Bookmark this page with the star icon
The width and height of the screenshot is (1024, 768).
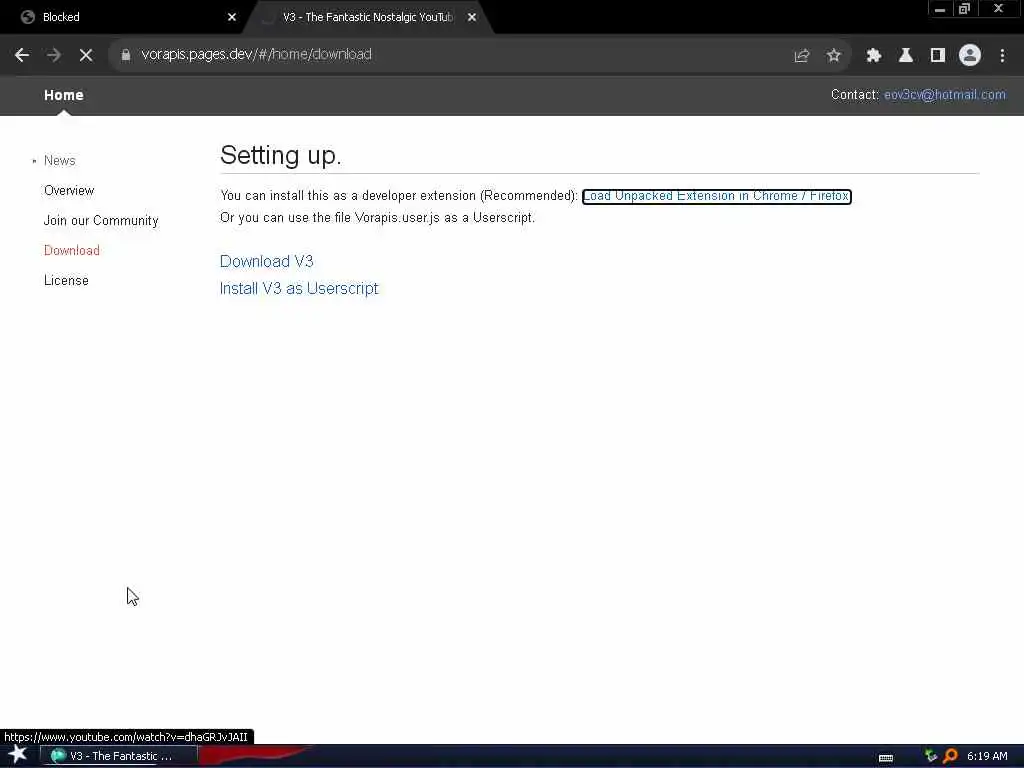click(833, 56)
